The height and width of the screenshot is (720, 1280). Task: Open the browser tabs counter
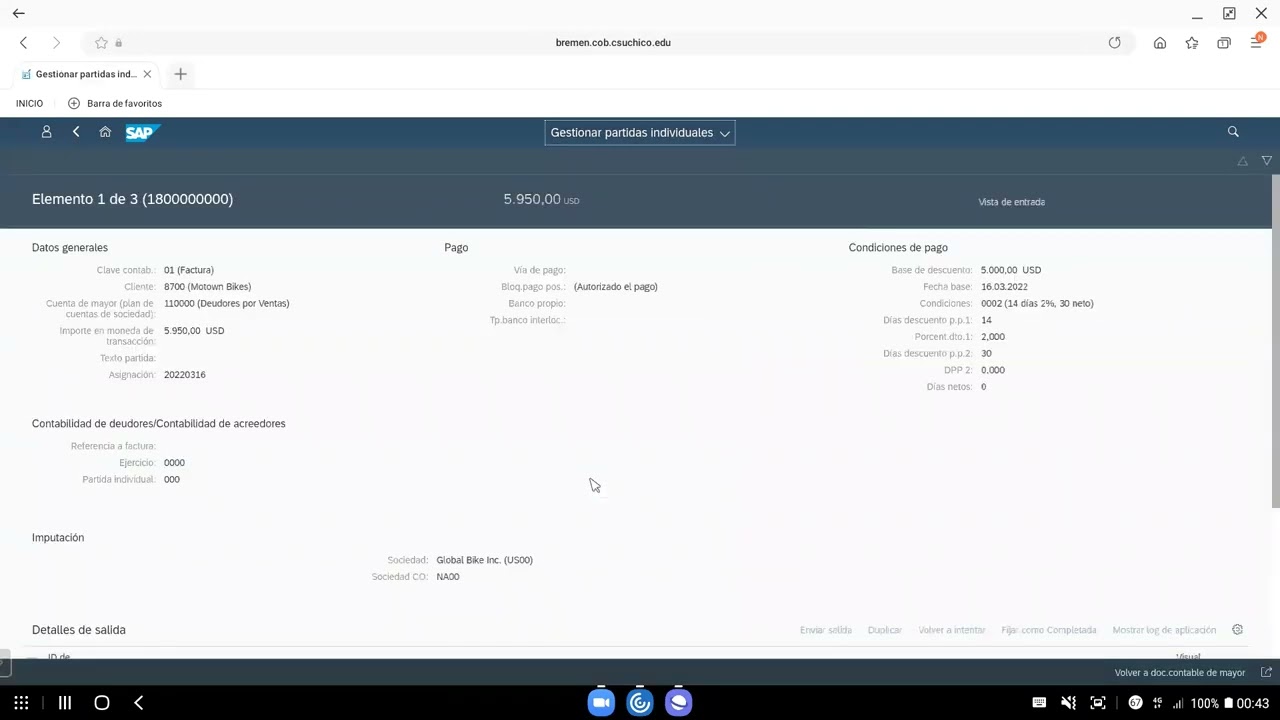pyautogui.click(x=1224, y=43)
